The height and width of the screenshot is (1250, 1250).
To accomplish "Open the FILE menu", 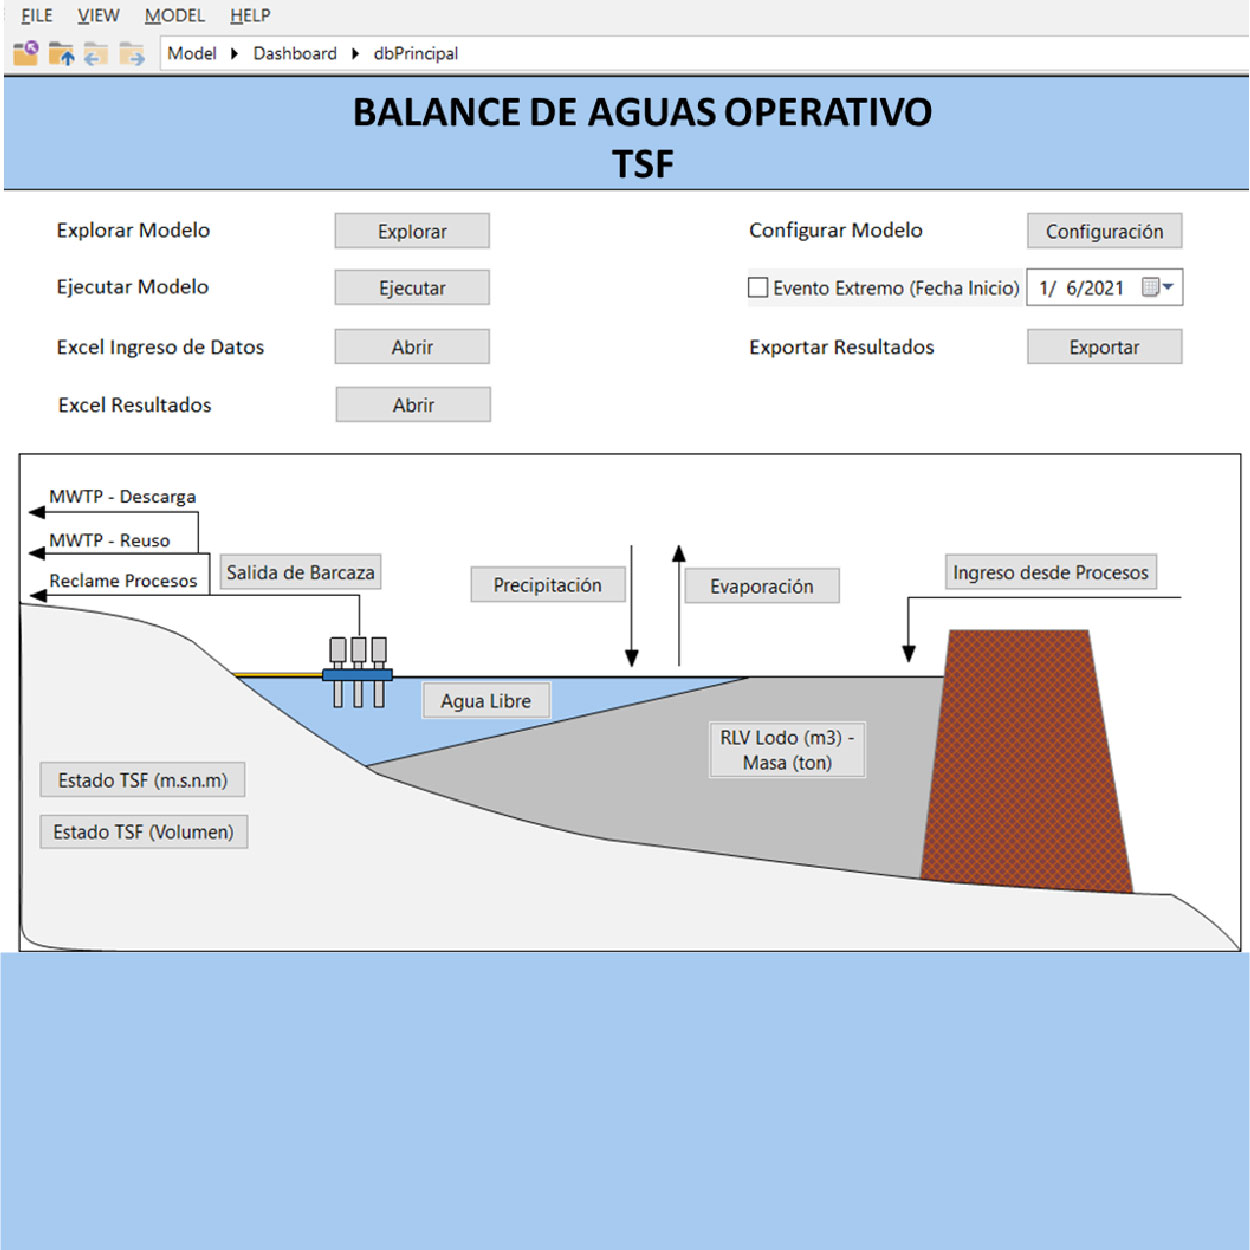I will tap(37, 15).
